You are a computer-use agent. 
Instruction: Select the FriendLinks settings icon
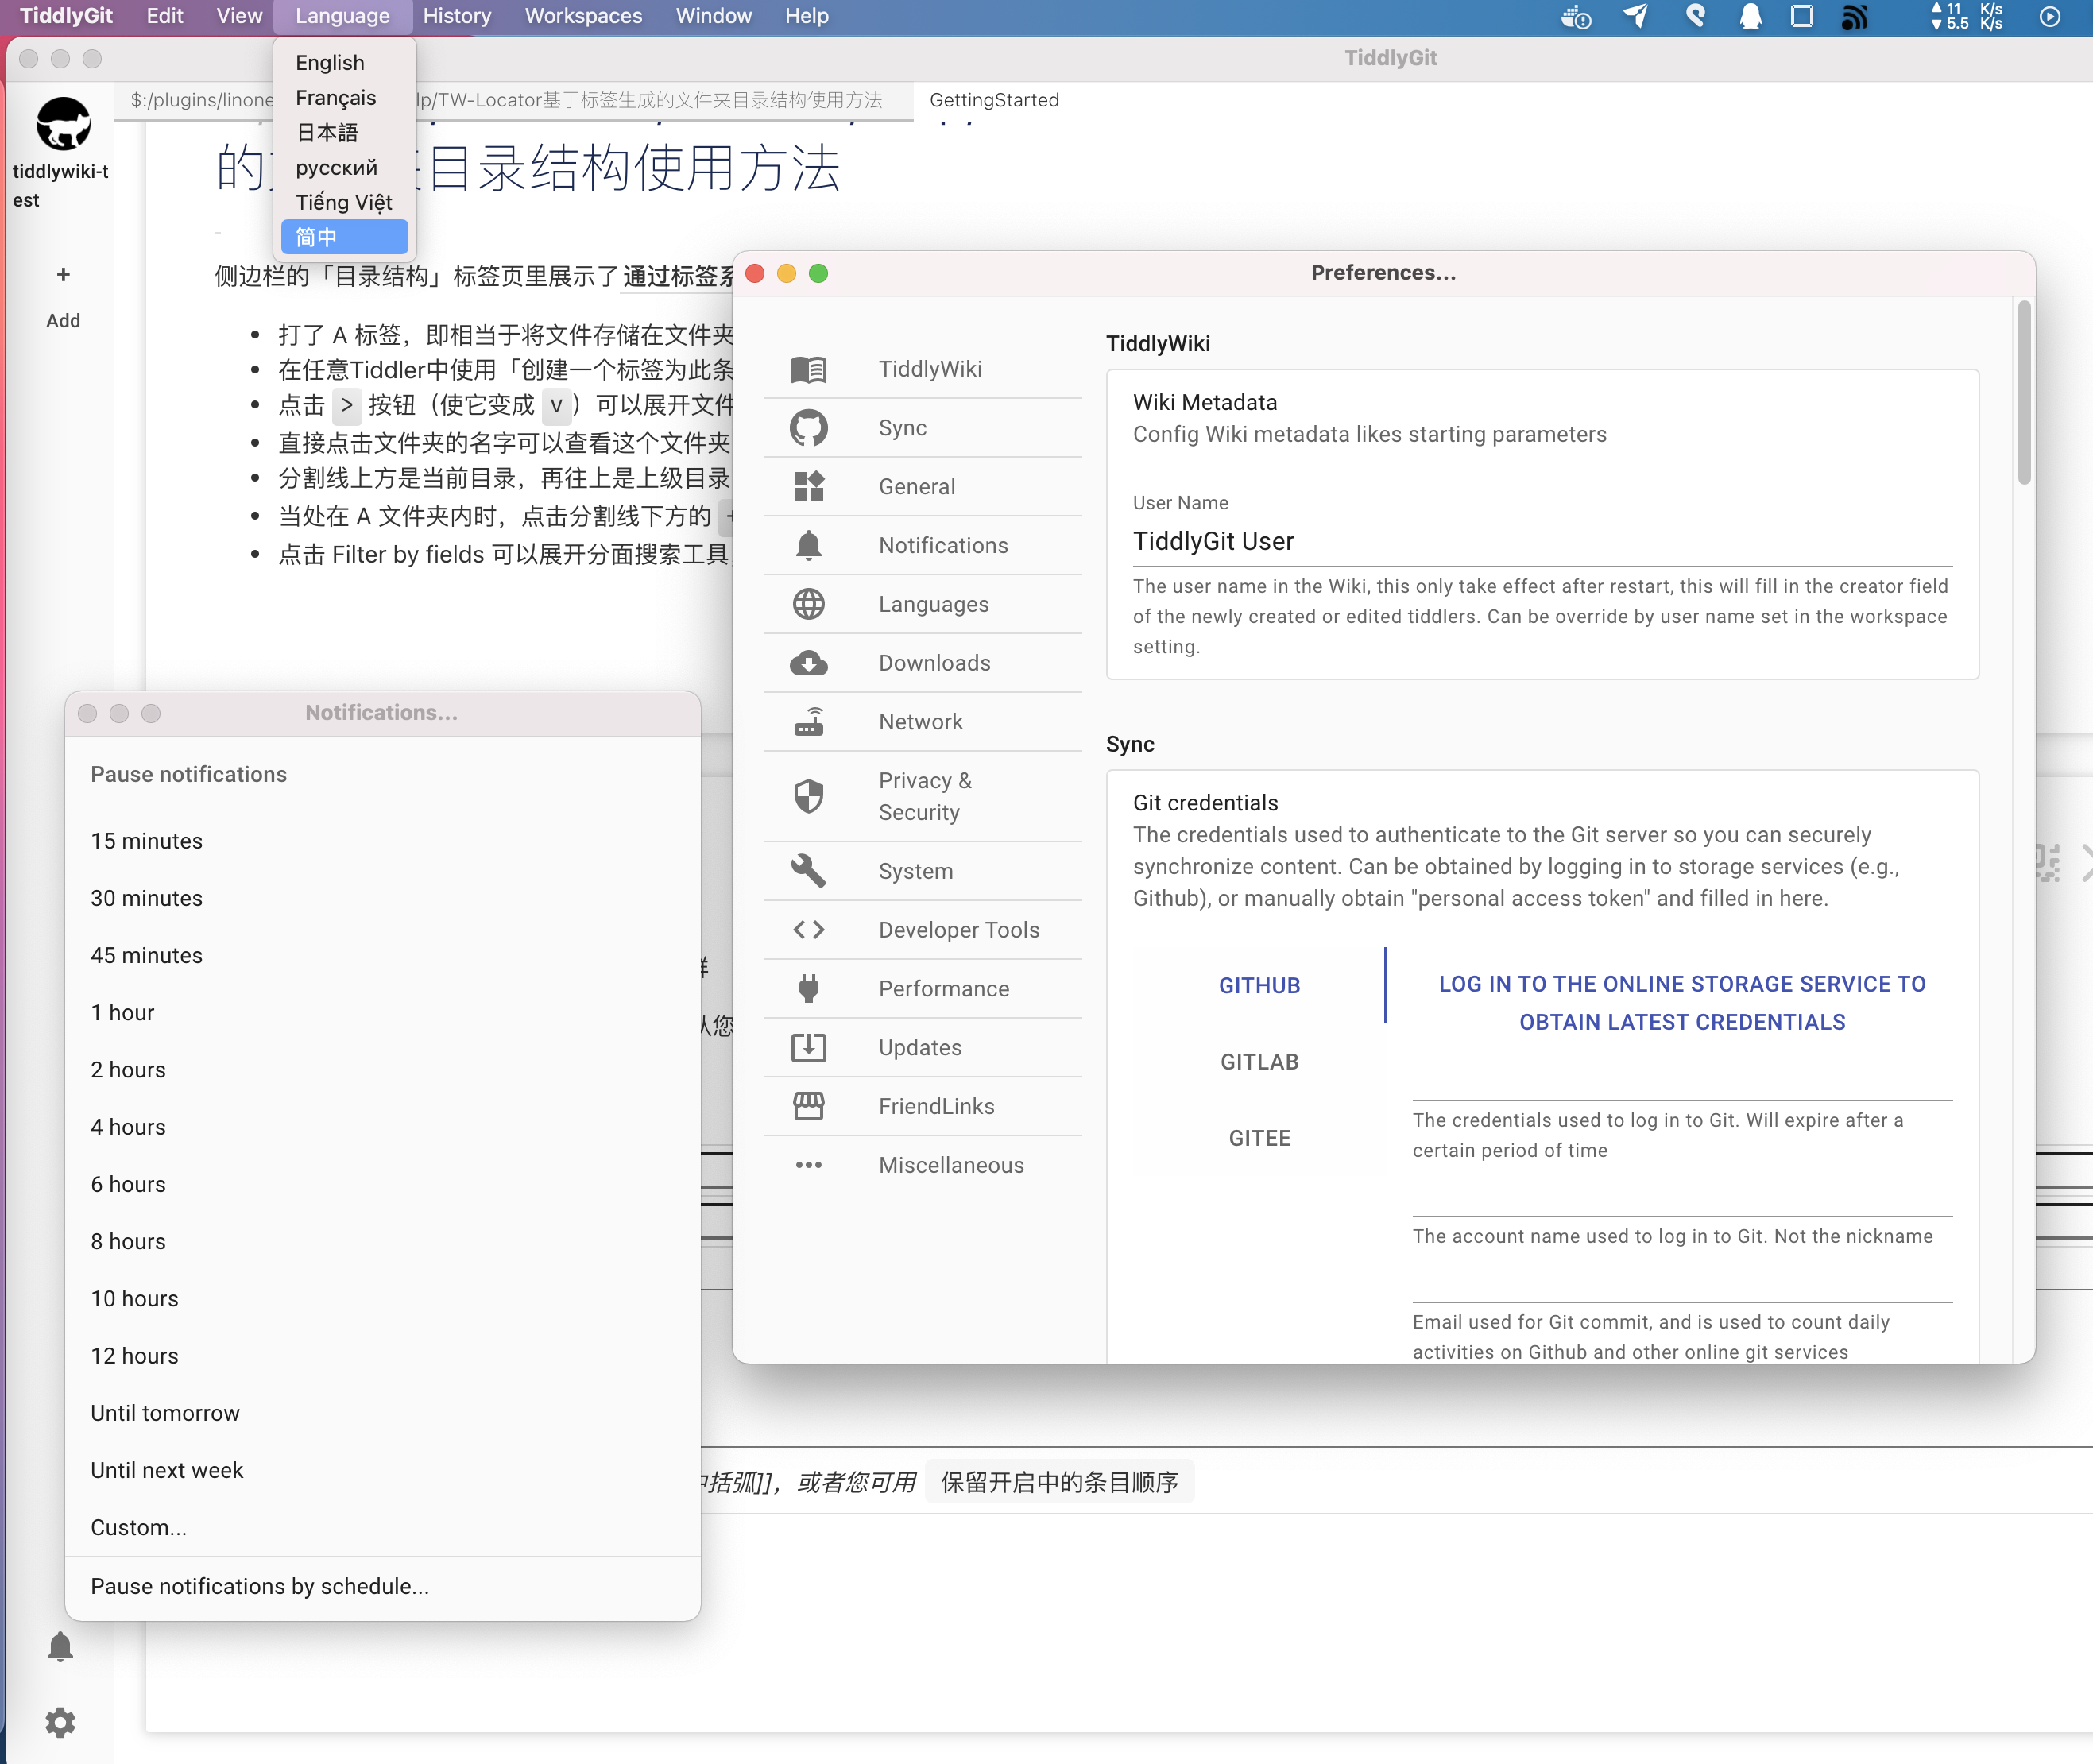point(811,1106)
